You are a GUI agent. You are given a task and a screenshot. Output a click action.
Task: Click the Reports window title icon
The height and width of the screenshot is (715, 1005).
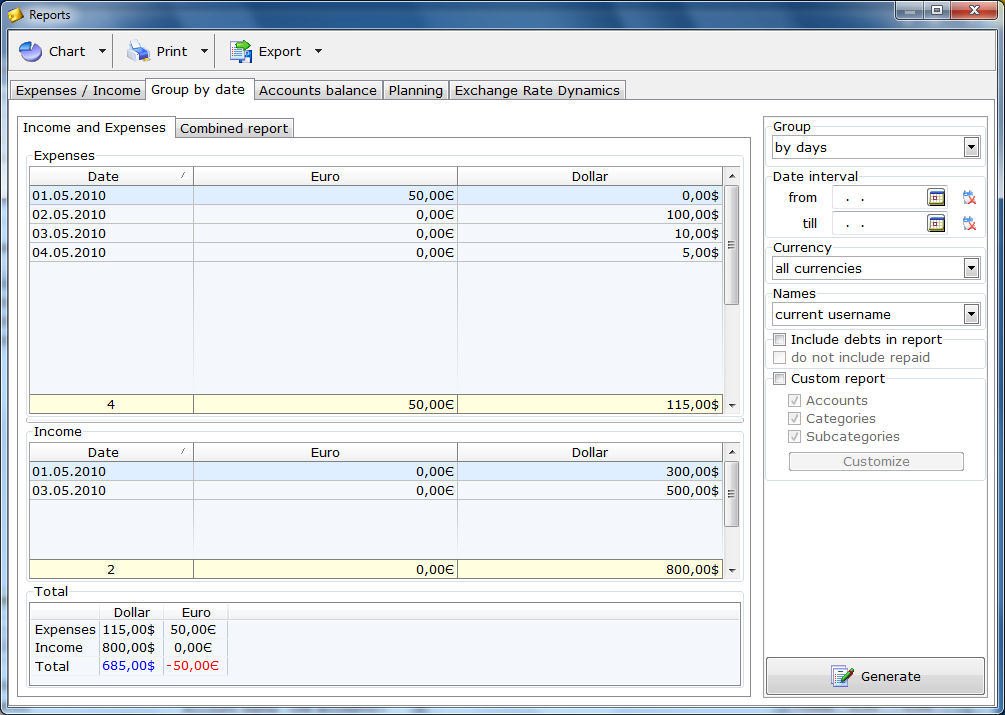(16, 15)
